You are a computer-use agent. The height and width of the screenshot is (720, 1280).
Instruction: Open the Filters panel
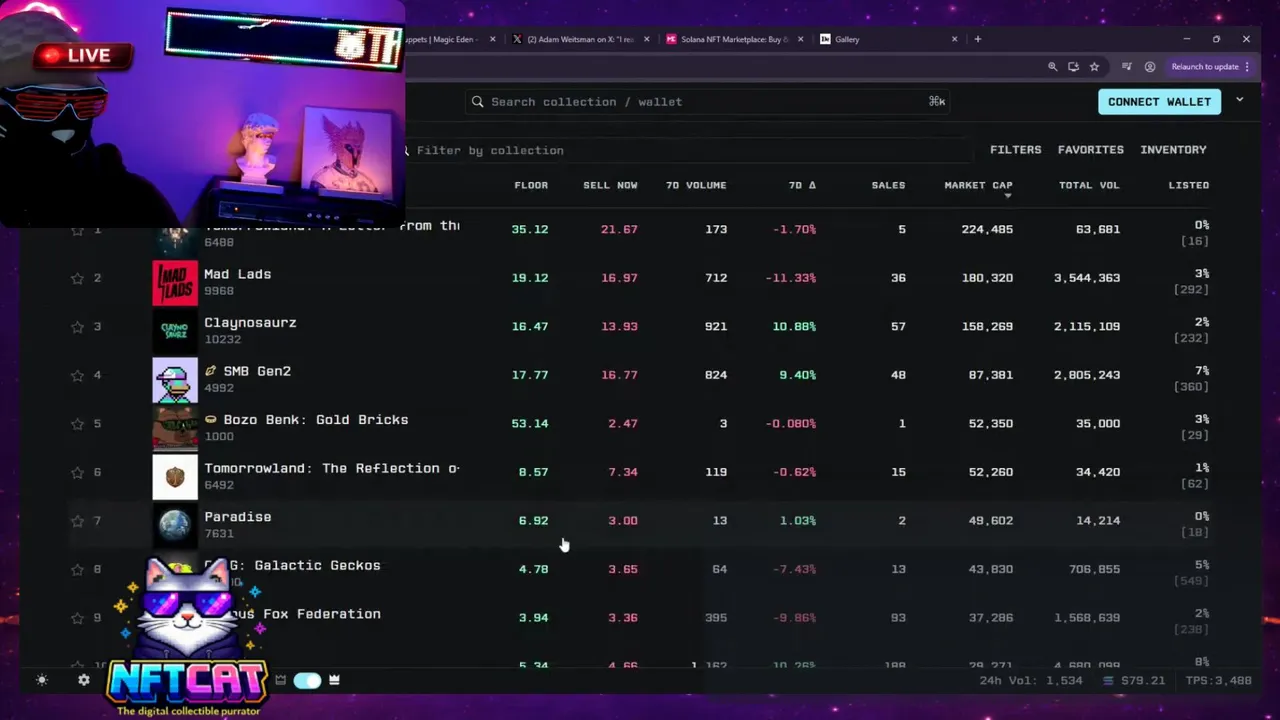tap(1016, 150)
